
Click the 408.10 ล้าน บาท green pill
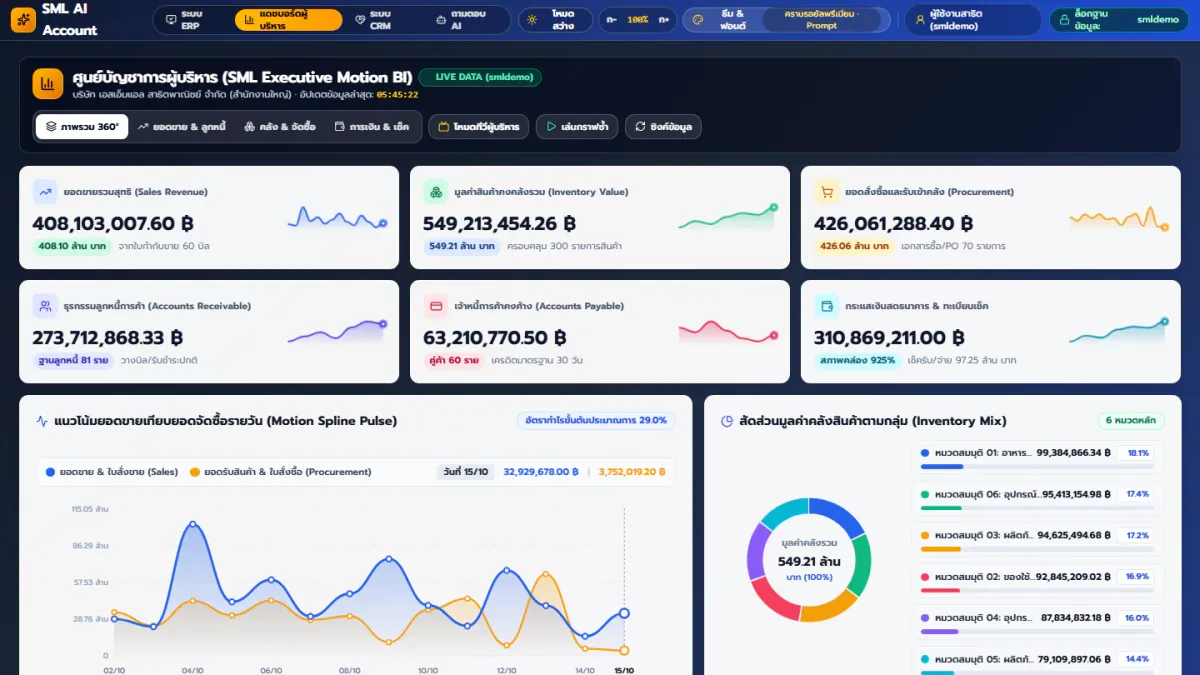pyautogui.click(x=71, y=246)
